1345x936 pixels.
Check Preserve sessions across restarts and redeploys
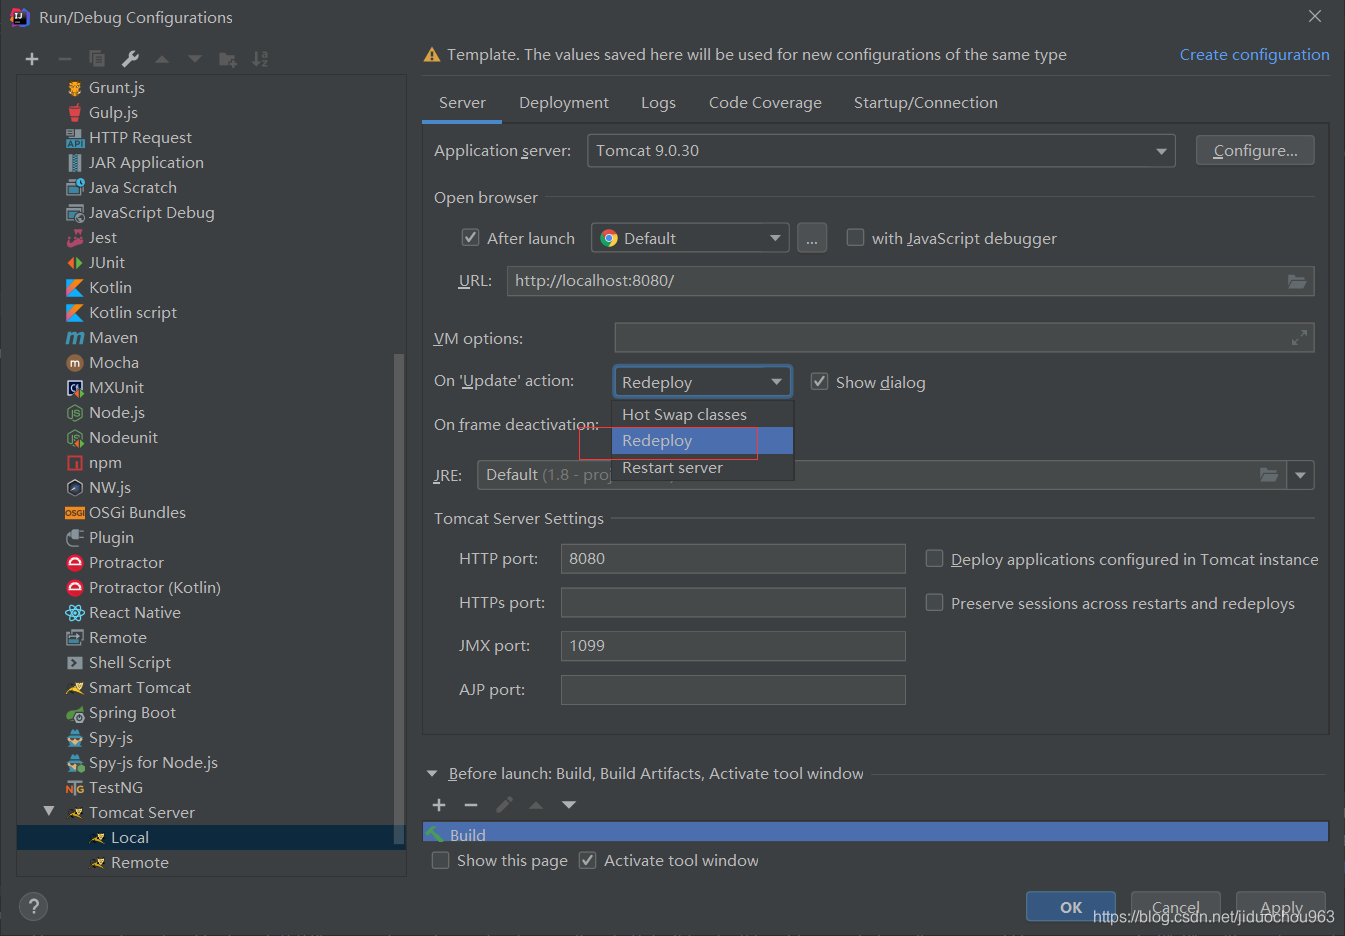click(x=934, y=603)
